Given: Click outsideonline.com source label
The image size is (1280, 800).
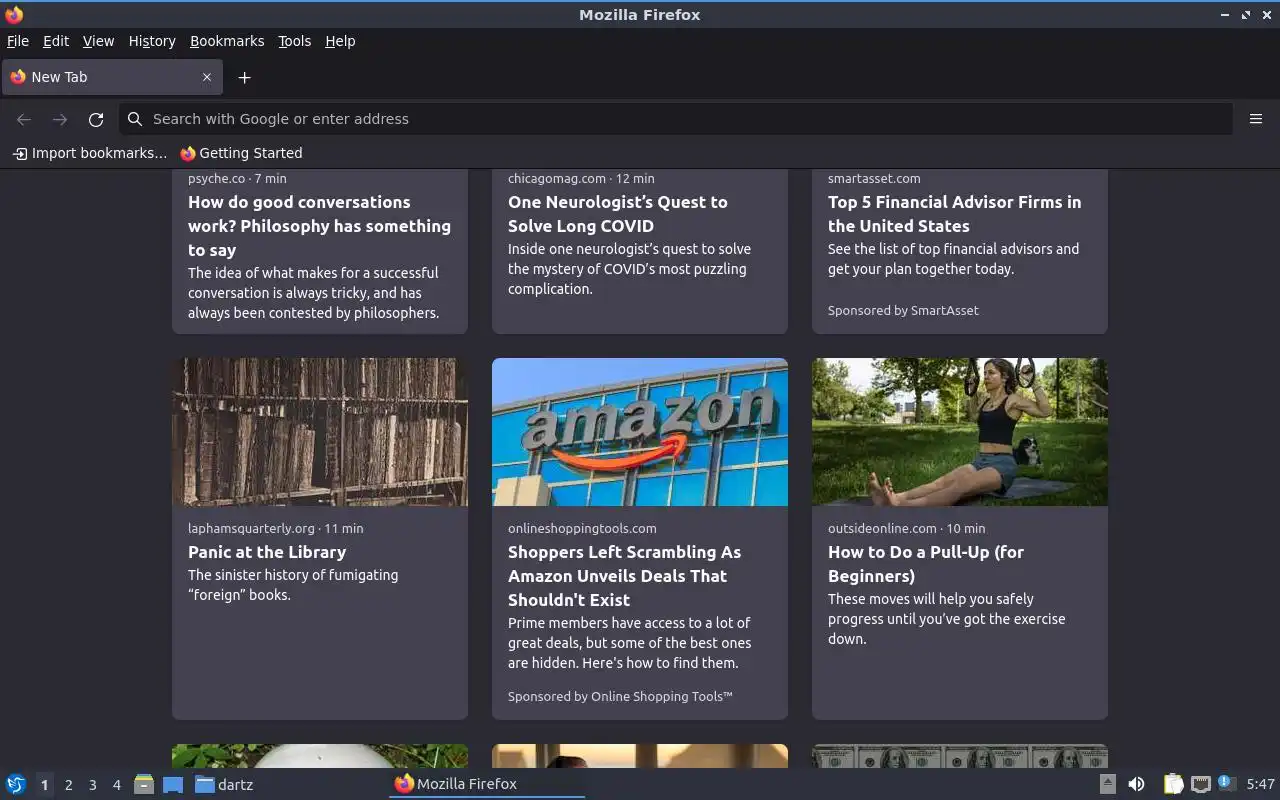Looking at the screenshot, I should point(882,528).
